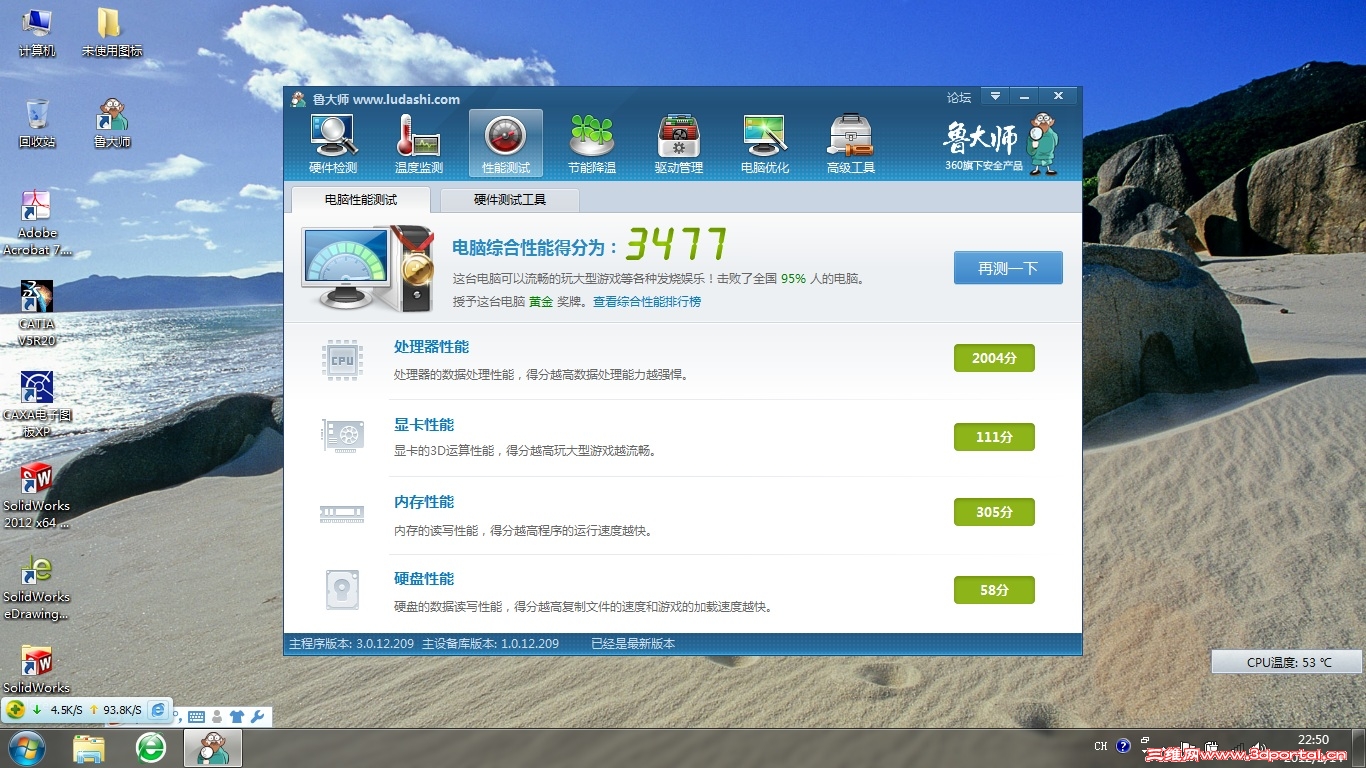The height and width of the screenshot is (768, 1366).
Task: Click the IE icon in network speed widget
Action: 158,710
